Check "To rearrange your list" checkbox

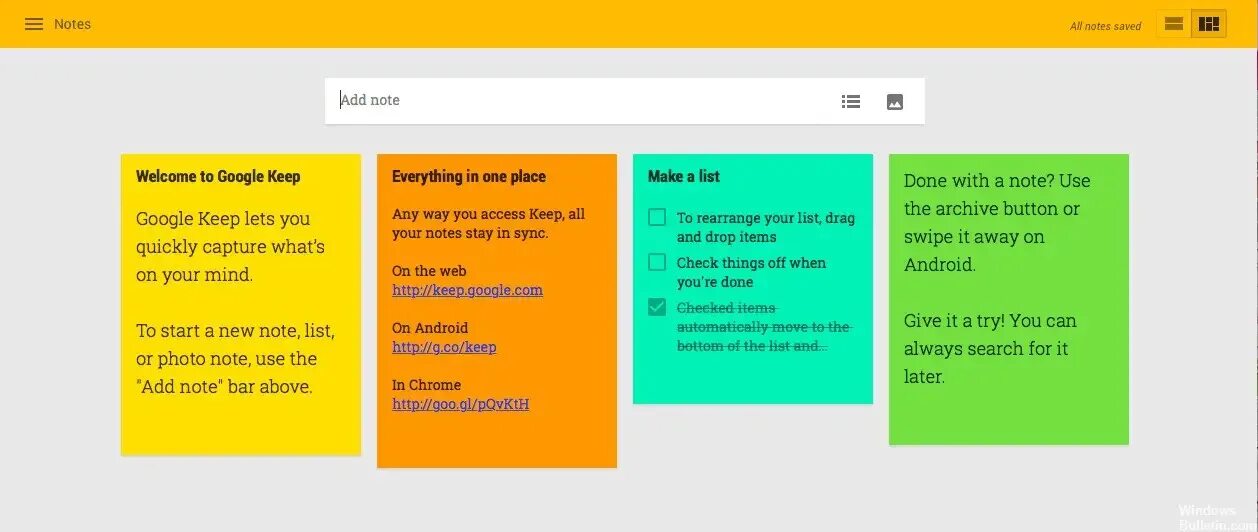pyautogui.click(x=657, y=217)
